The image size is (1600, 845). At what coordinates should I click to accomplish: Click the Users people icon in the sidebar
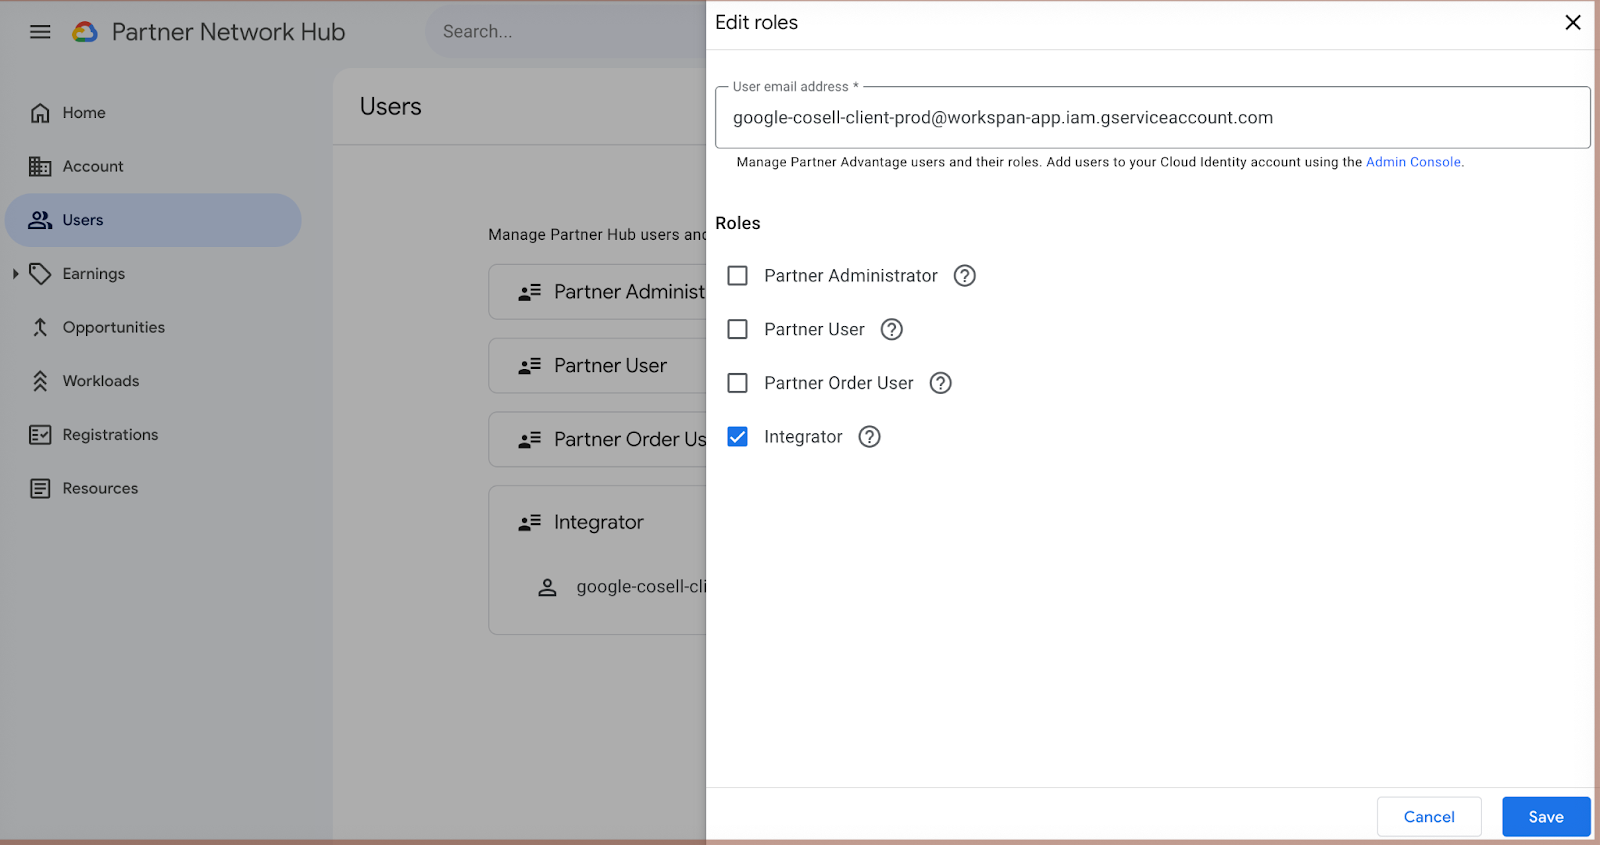[x=40, y=220]
